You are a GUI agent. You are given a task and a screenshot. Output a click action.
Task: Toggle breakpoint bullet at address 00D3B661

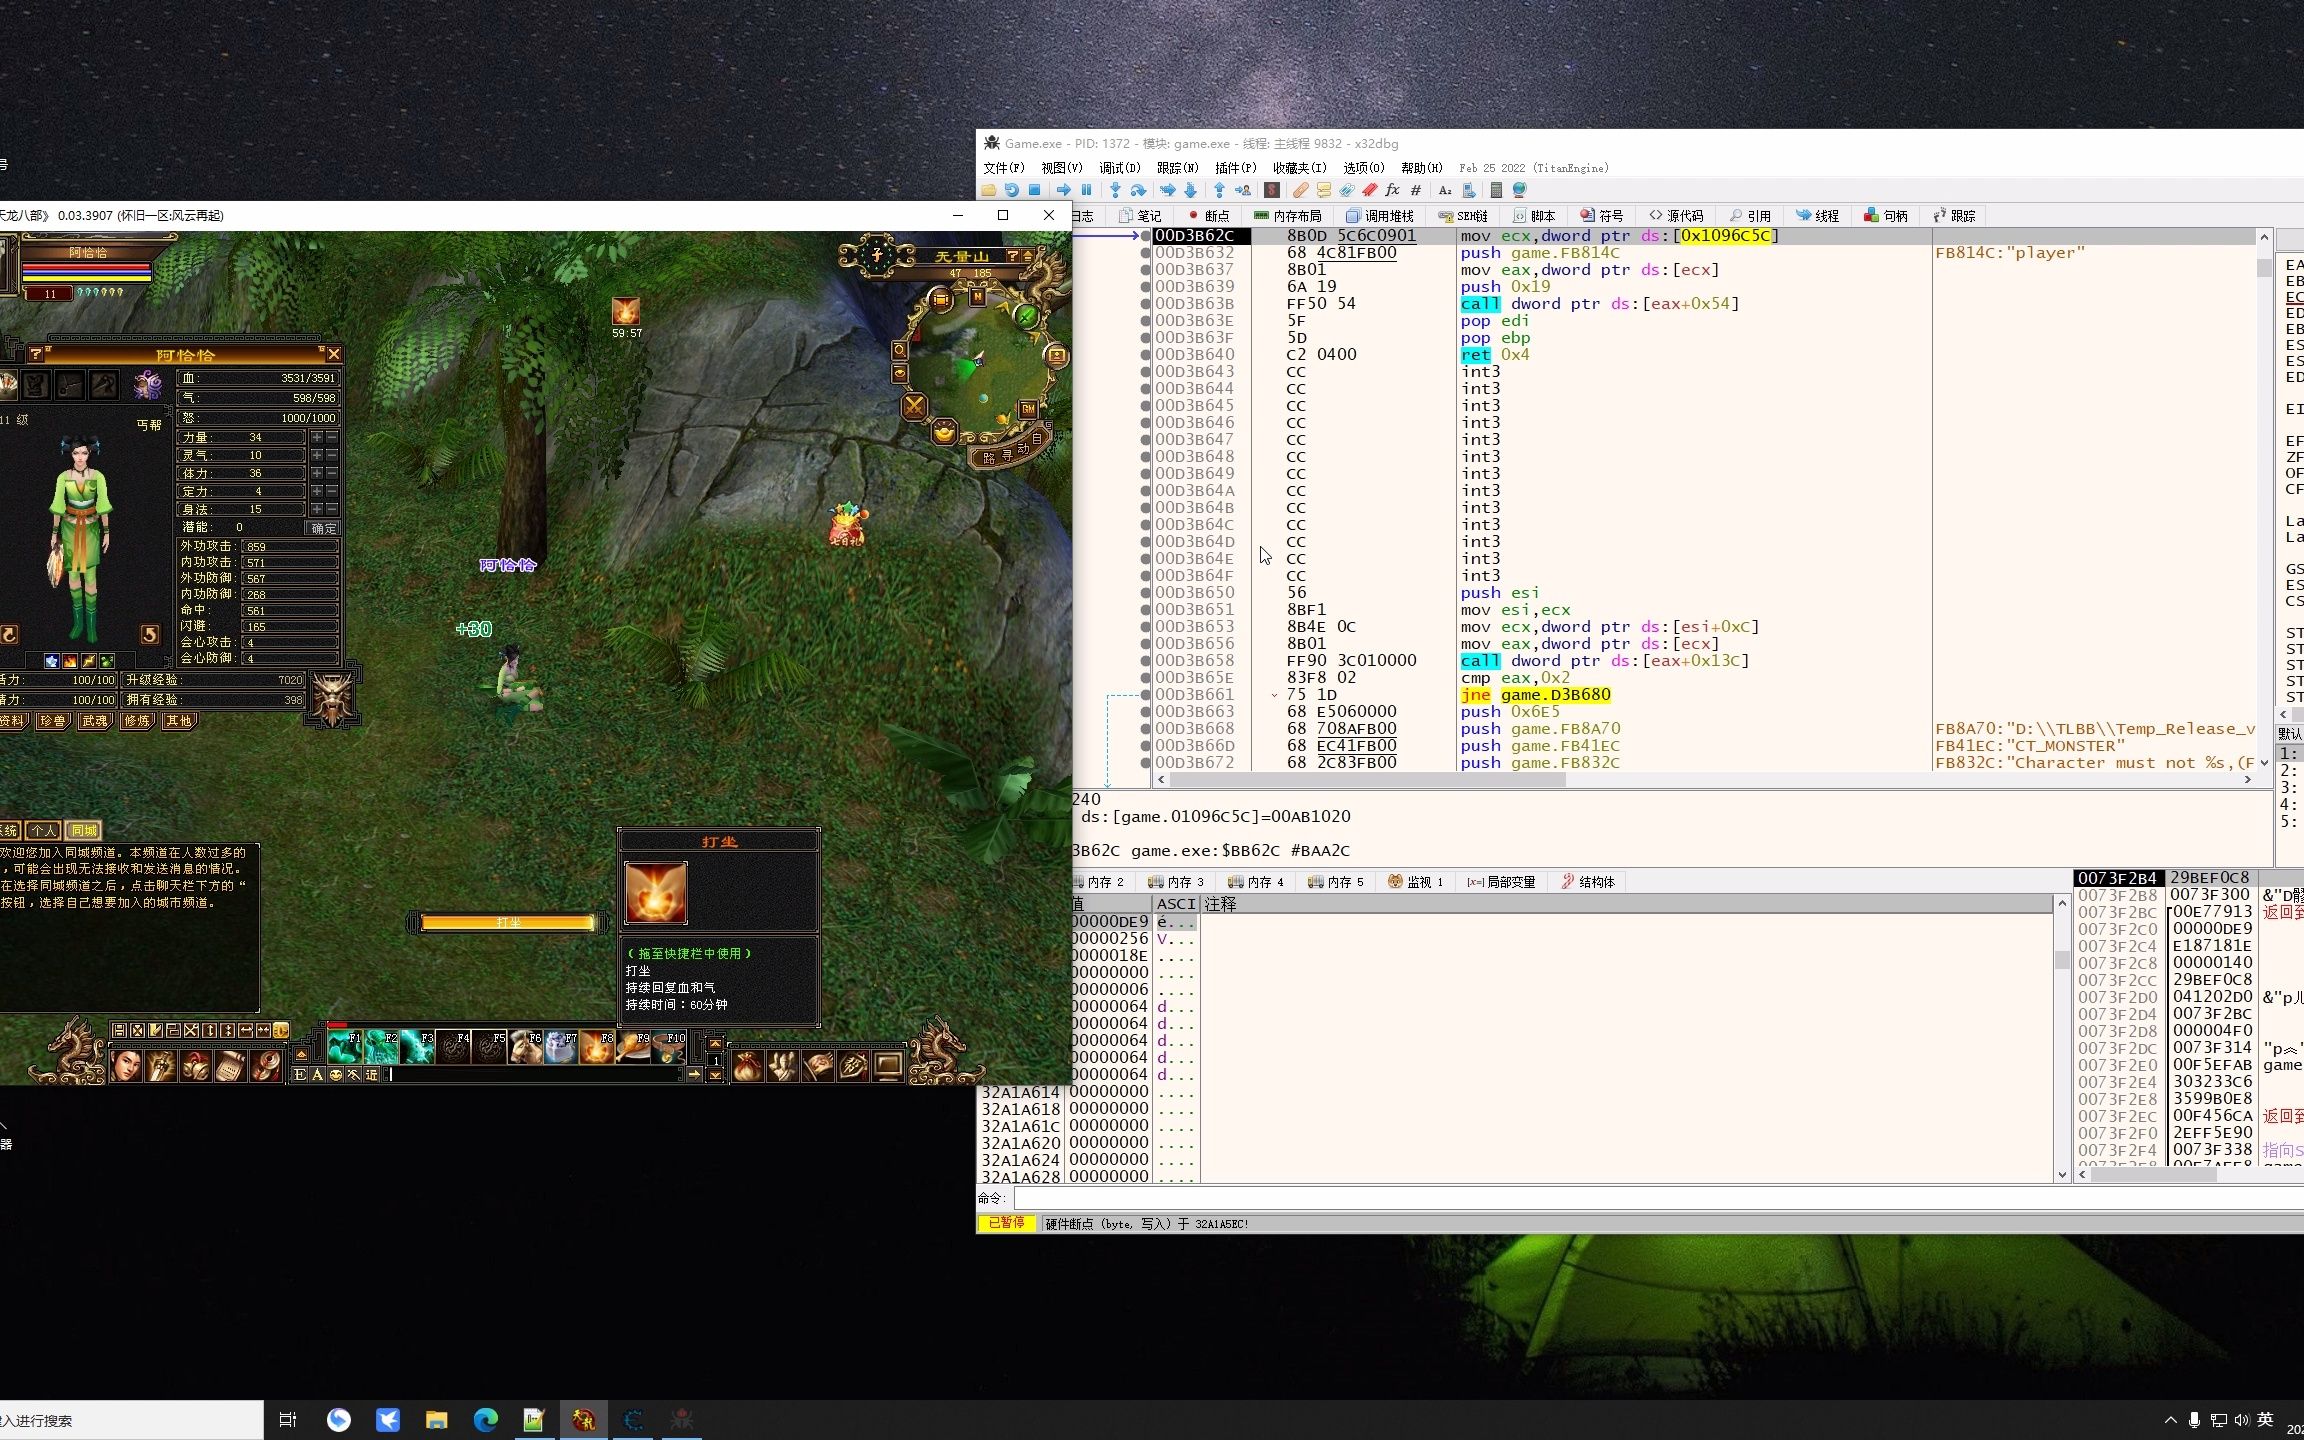1145,695
